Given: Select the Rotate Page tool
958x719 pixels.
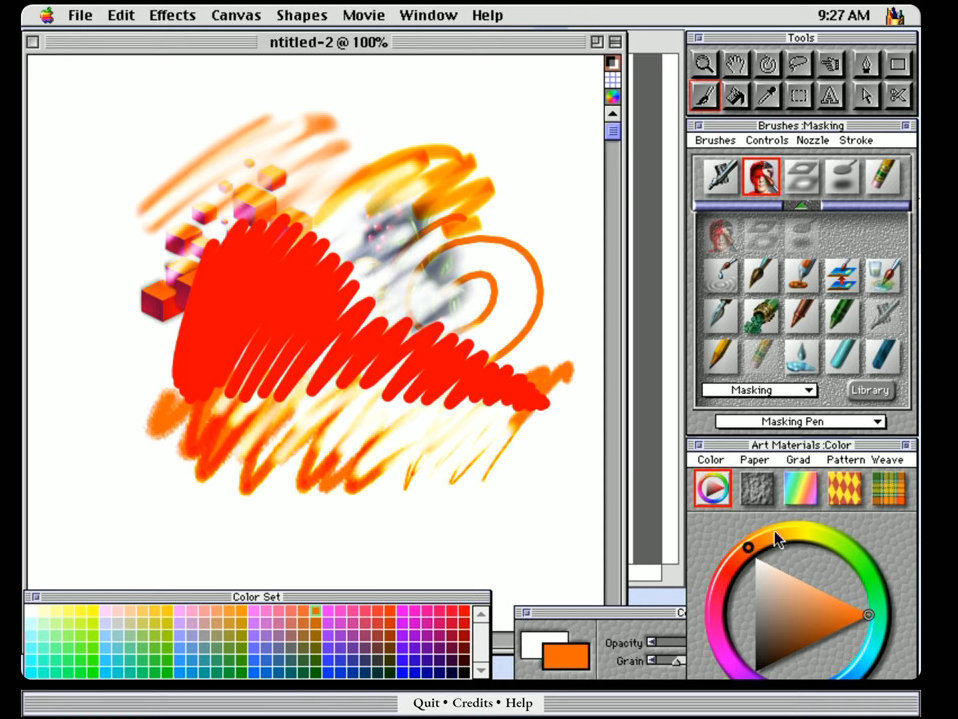Looking at the screenshot, I should pyautogui.click(x=767, y=64).
